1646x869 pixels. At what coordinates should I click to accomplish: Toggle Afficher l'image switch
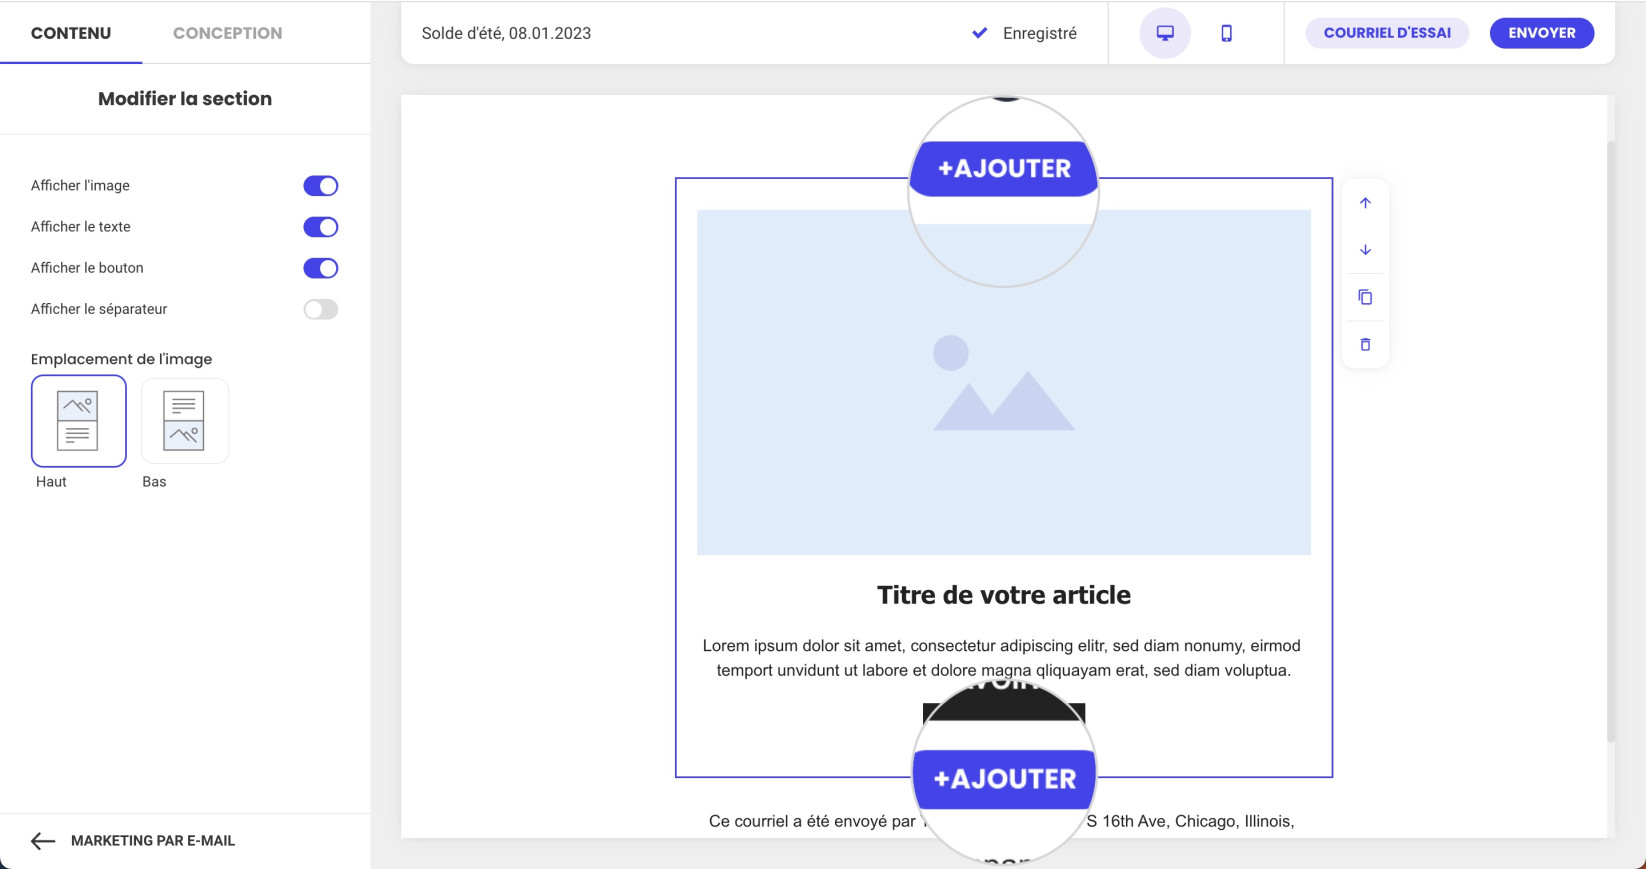coord(321,186)
